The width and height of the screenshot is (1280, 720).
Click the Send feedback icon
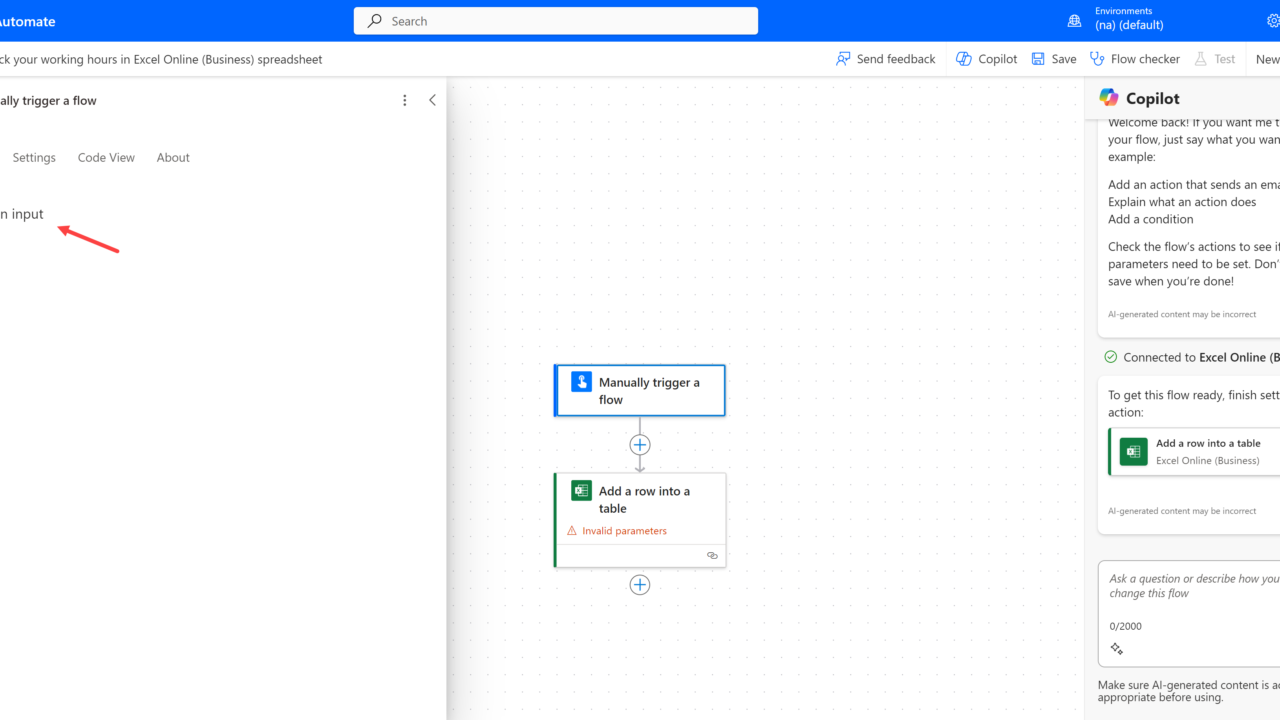point(844,59)
